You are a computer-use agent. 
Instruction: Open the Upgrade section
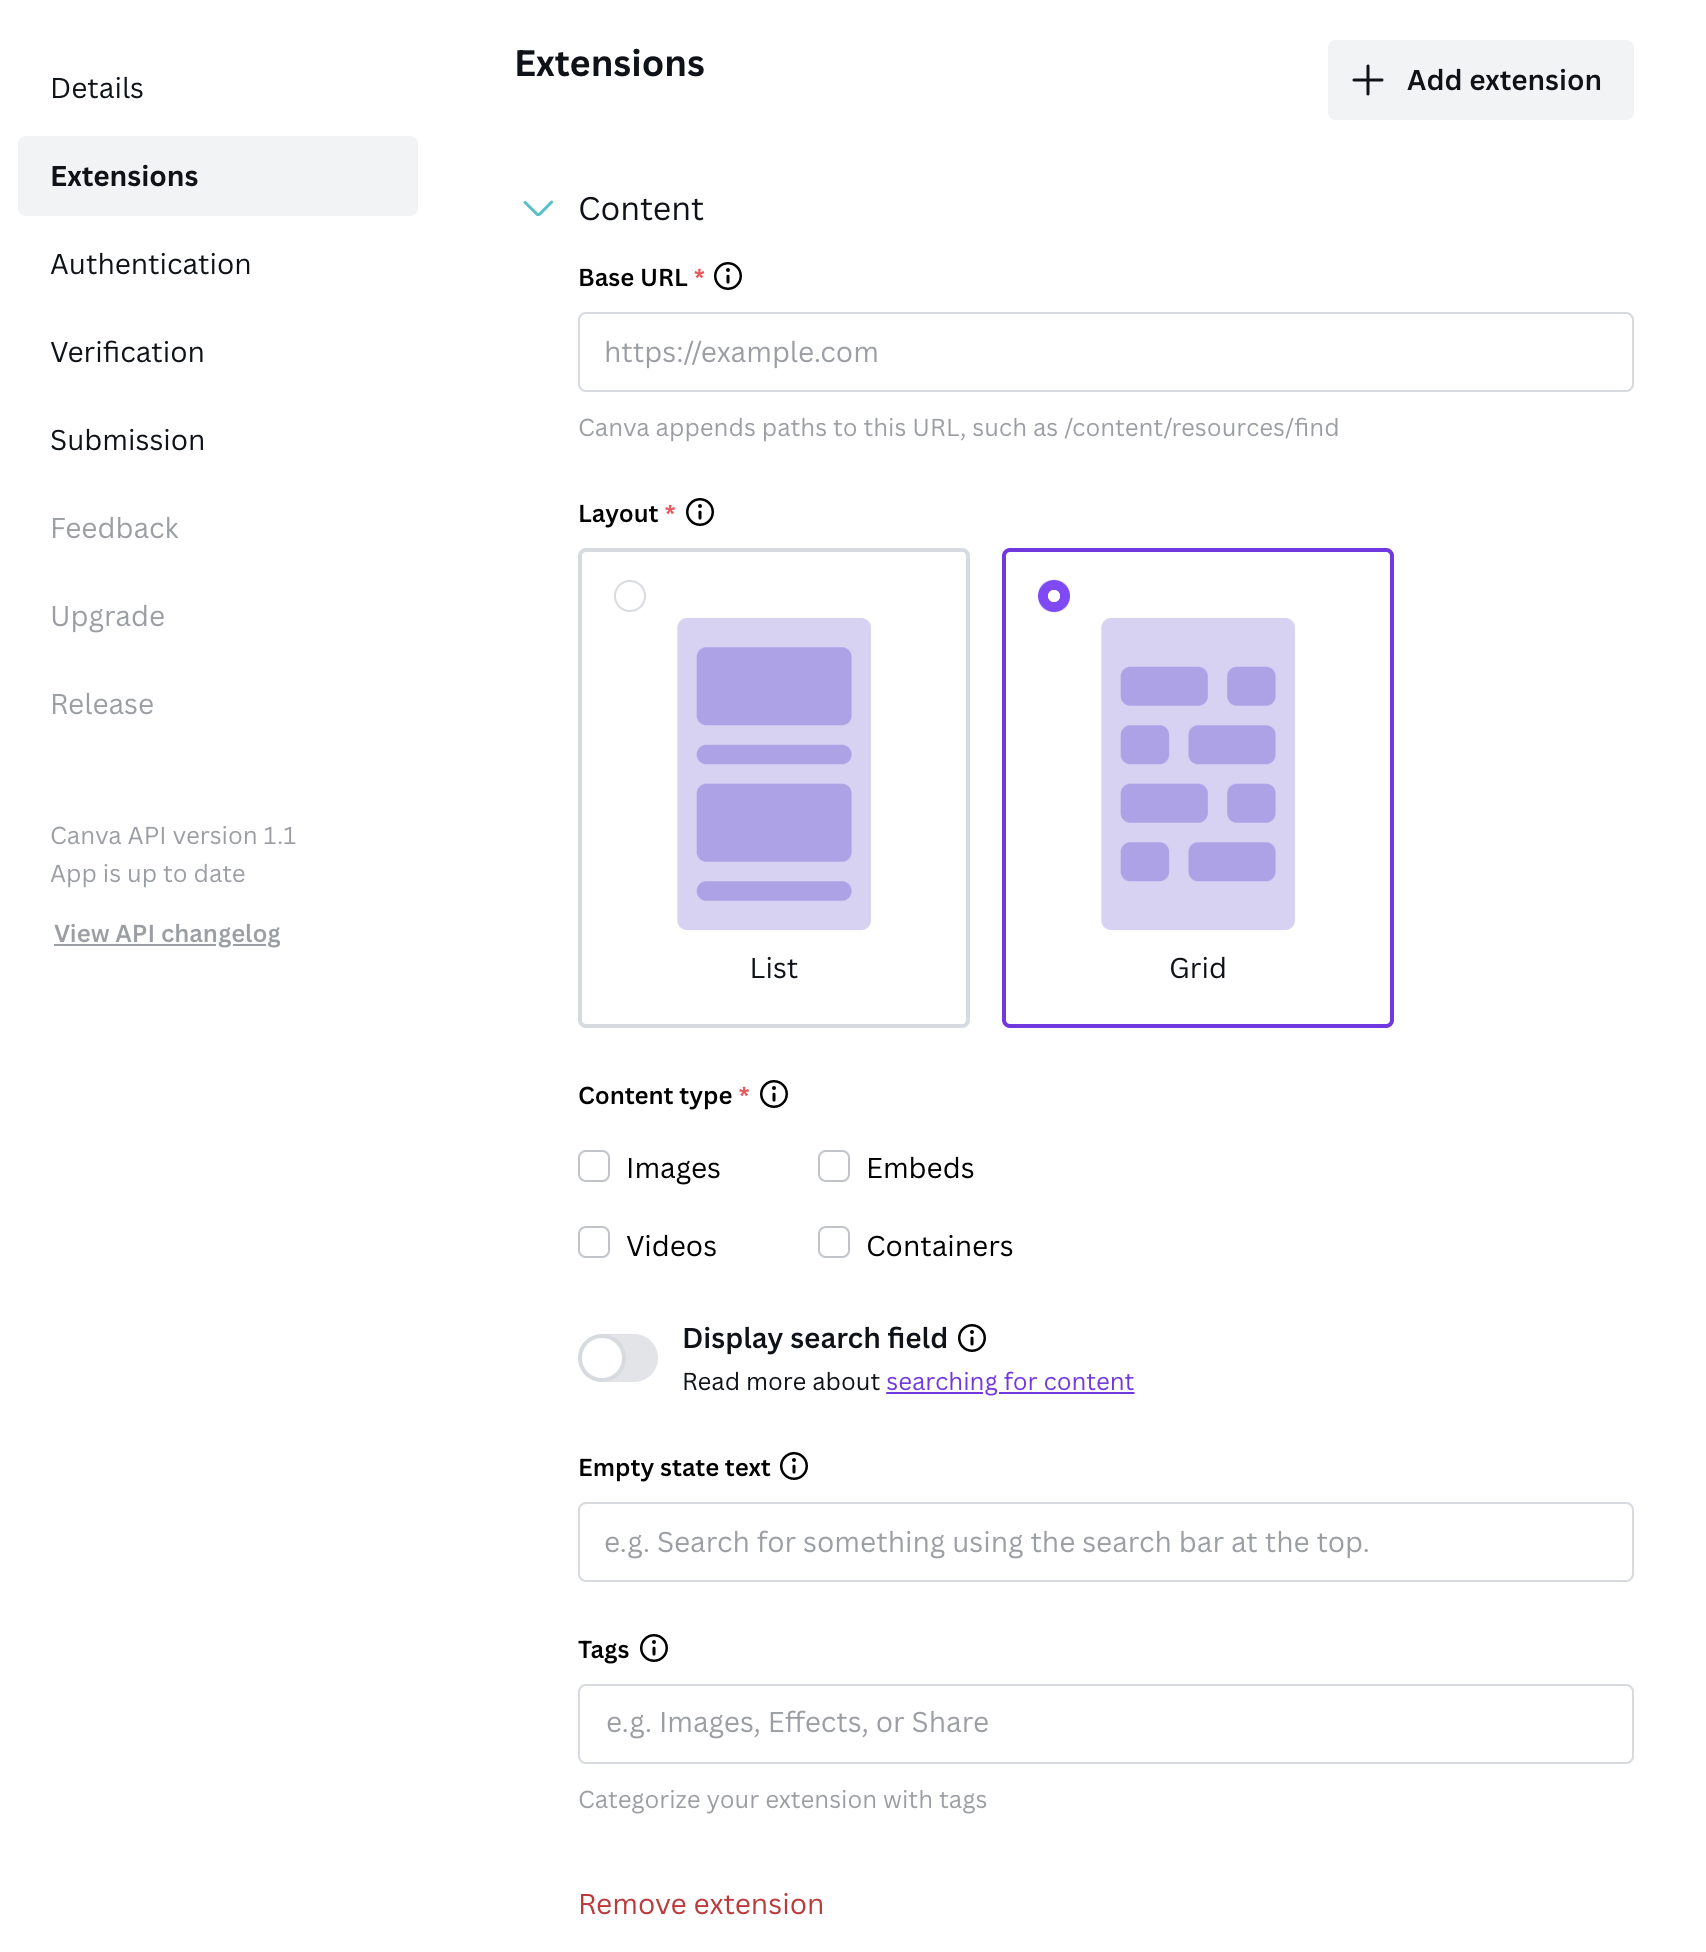click(x=108, y=616)
